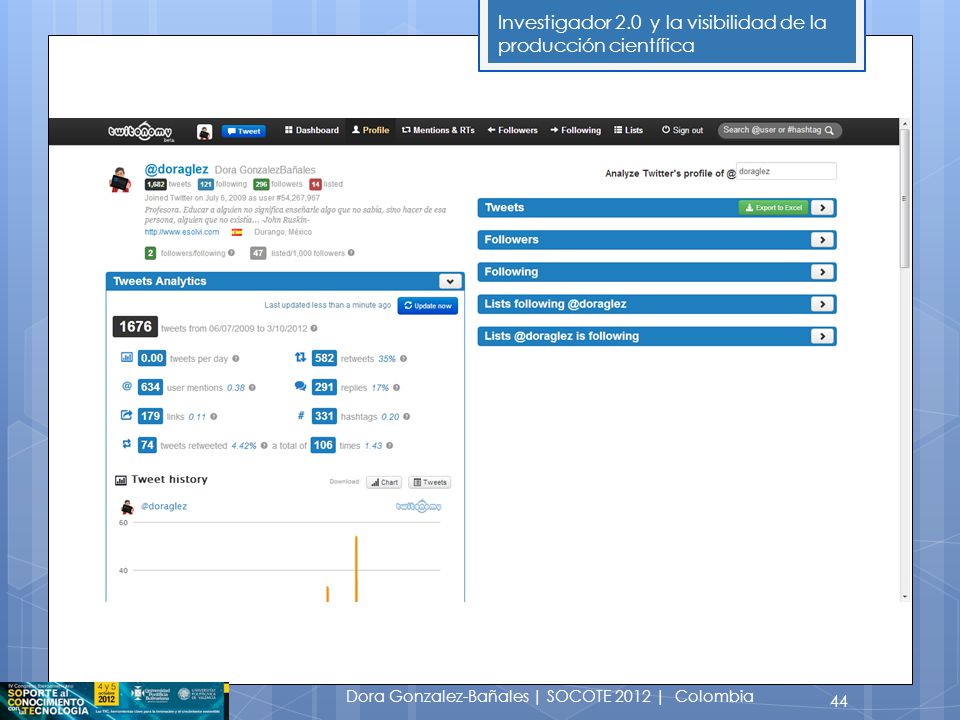Screen dimensions: 960x720
Task: Click the blue Tweet button
Action: [244, 131]
